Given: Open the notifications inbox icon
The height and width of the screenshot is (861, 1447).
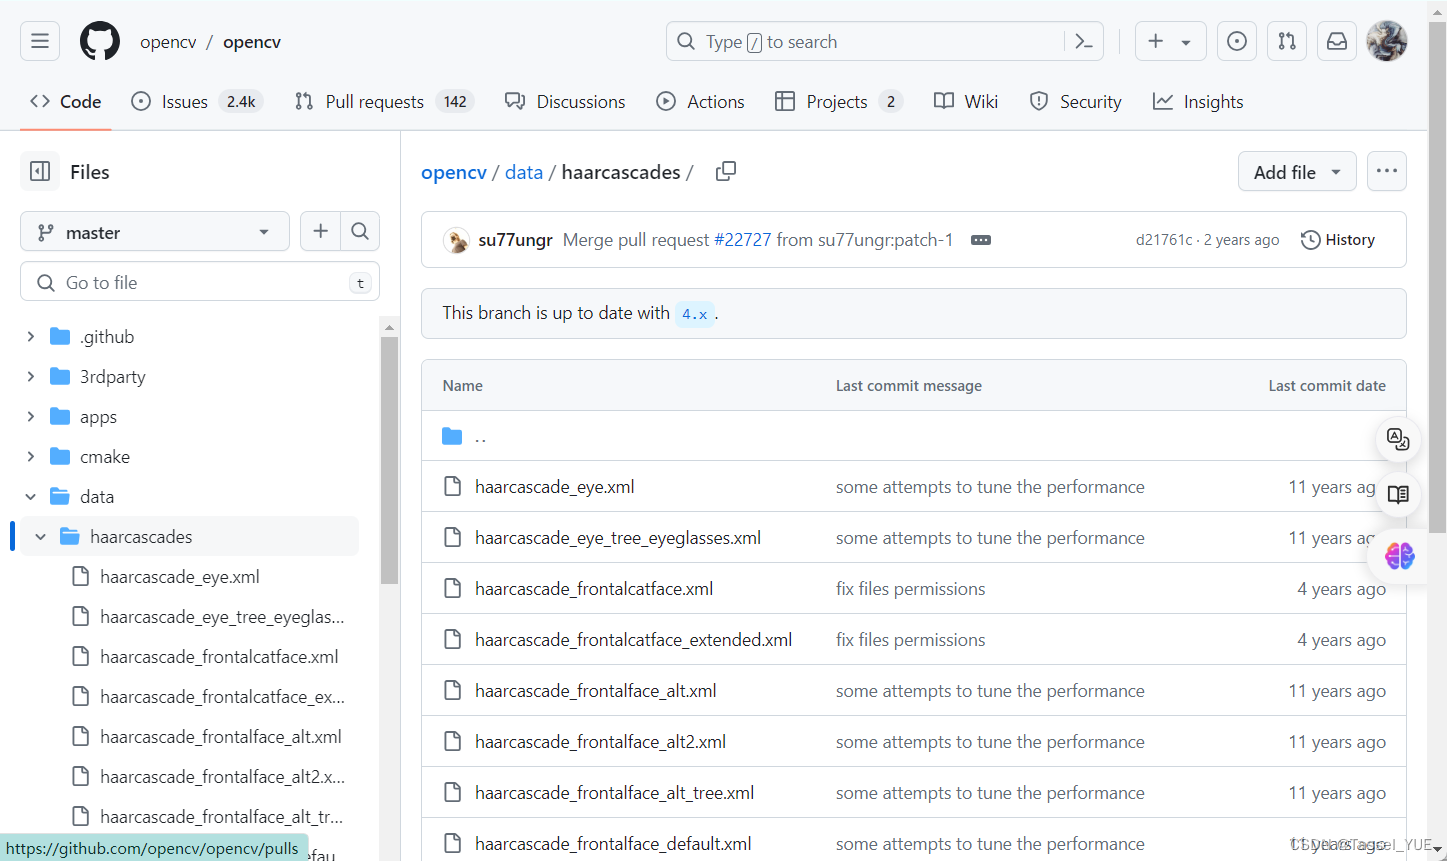Looking at the screenshot, I should point(1337,41).
